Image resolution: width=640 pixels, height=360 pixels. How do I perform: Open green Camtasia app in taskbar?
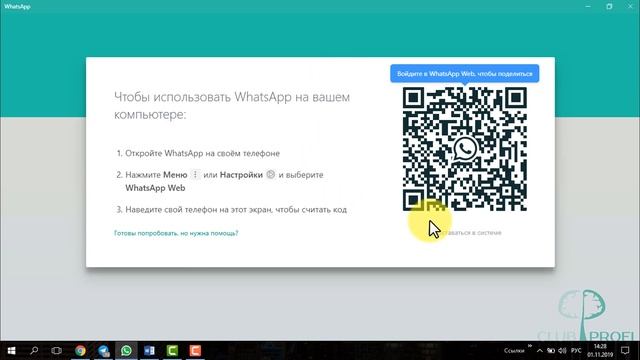click(x=172, y=351)
